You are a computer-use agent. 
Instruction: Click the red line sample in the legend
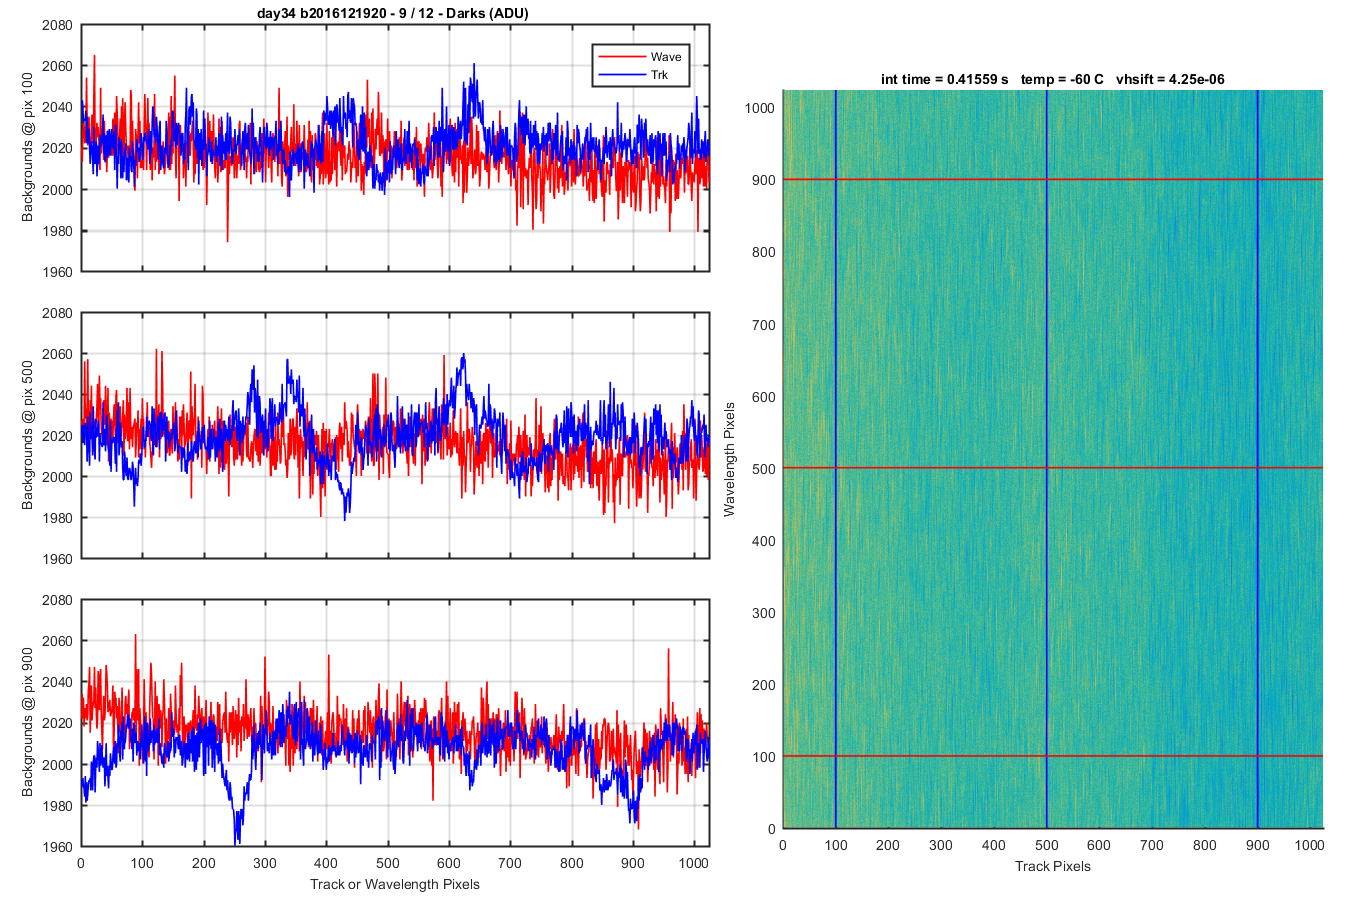coord(621,57)
